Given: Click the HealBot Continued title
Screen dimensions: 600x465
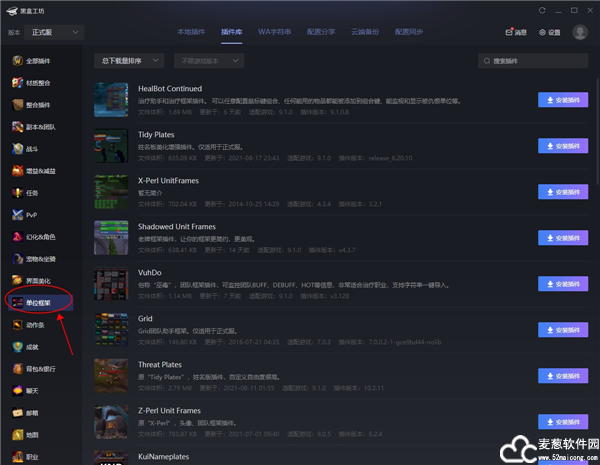Looking at the screenshot, I should tap(170, 89).
